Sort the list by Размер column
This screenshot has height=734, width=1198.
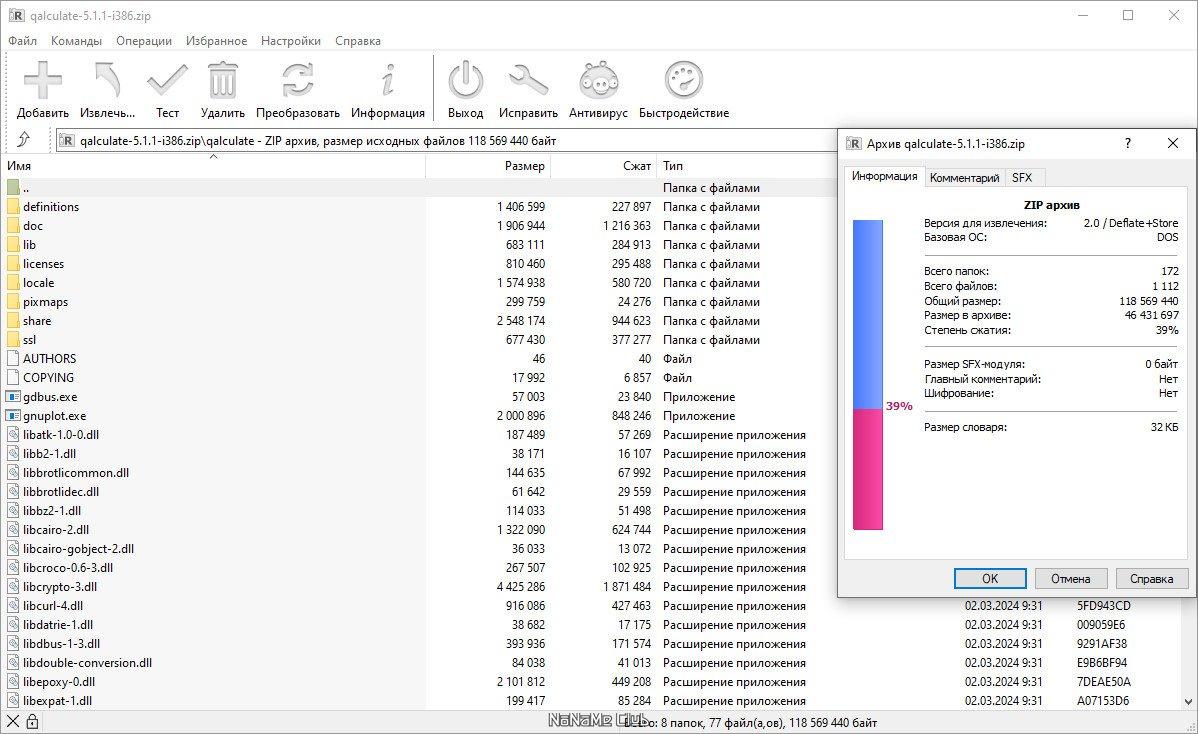tap(489, 166)
